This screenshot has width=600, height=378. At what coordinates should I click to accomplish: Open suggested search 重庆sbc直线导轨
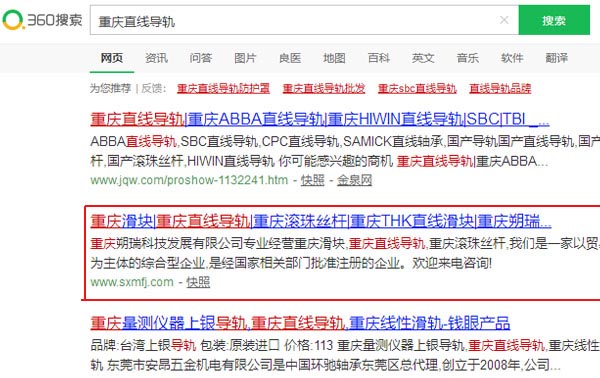tap(417, 88)
